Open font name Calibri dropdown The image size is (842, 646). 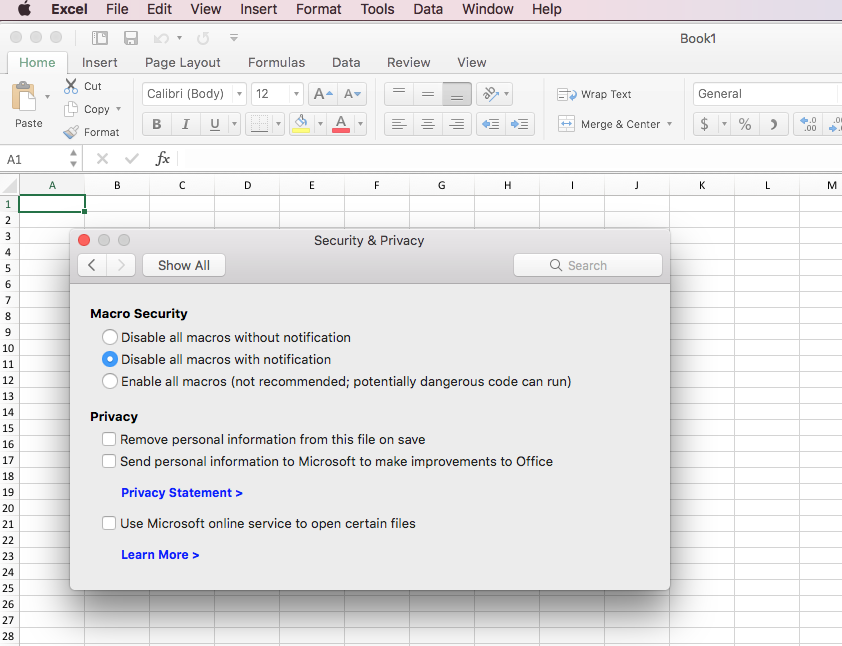pyautogui.click(x=239, y=94)
